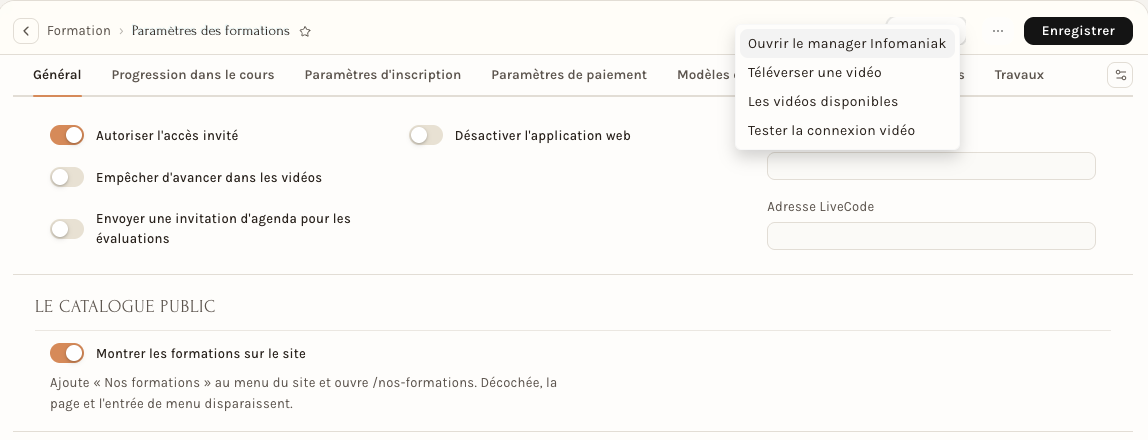Open the Paramètres d'inscription tab

[x=383, y=75]
